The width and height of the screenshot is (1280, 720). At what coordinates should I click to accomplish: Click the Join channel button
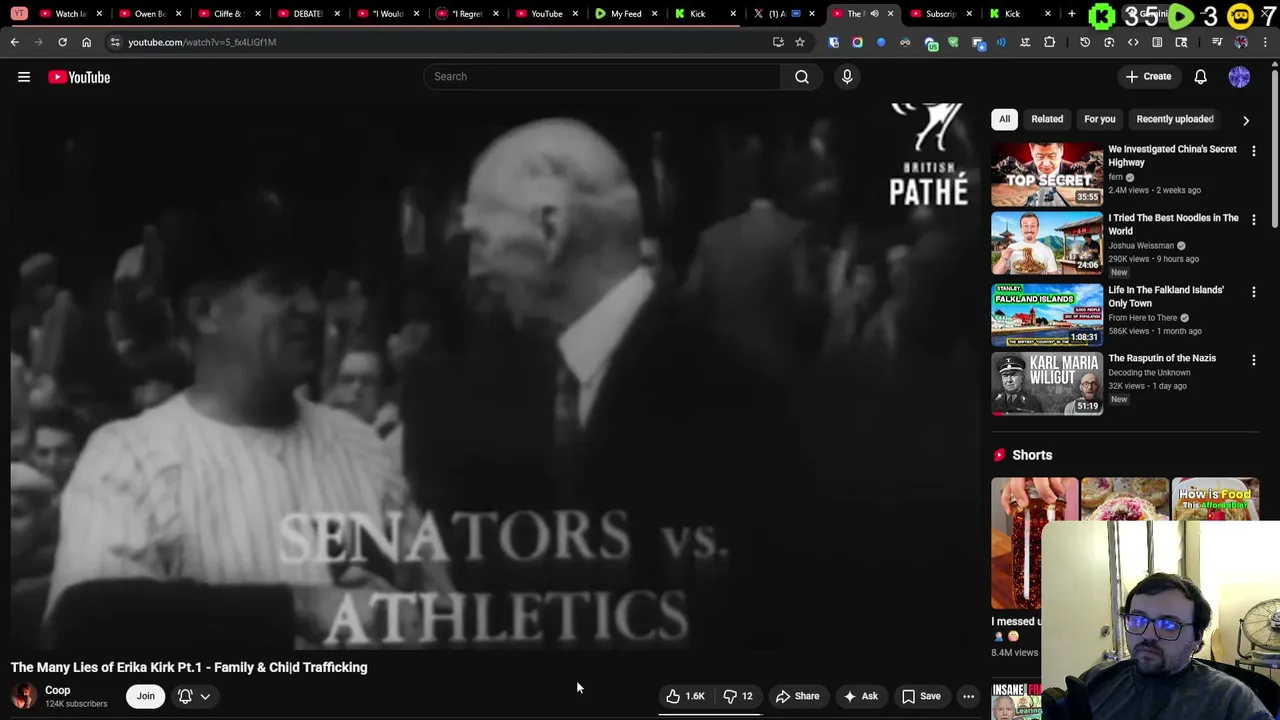tap(145, 696)
